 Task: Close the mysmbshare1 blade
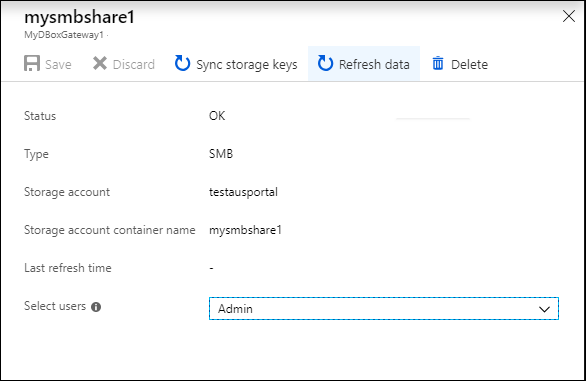(569, 16)
